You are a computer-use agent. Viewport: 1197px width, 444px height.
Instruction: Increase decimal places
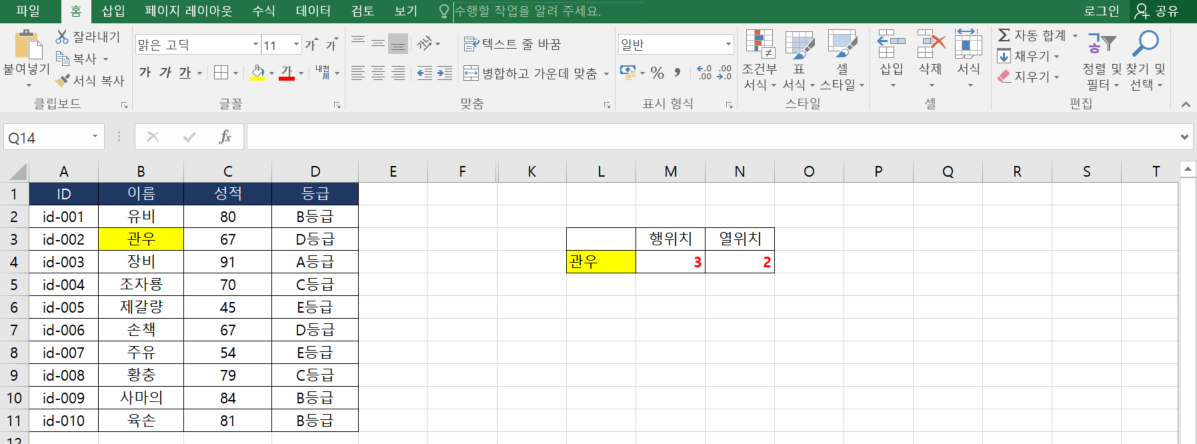tap(705, 73)
